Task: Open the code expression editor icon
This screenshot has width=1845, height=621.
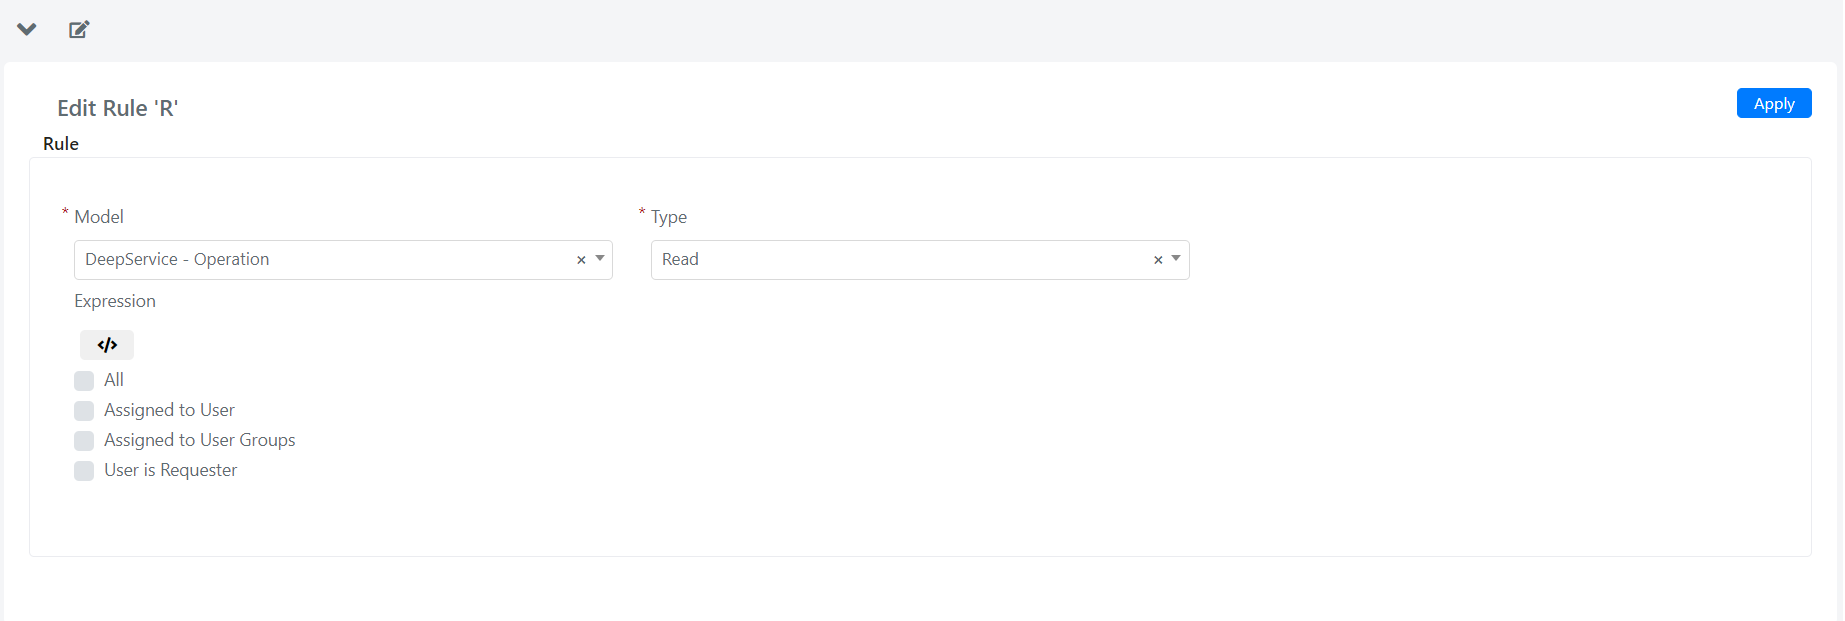Action: (107, 345)
